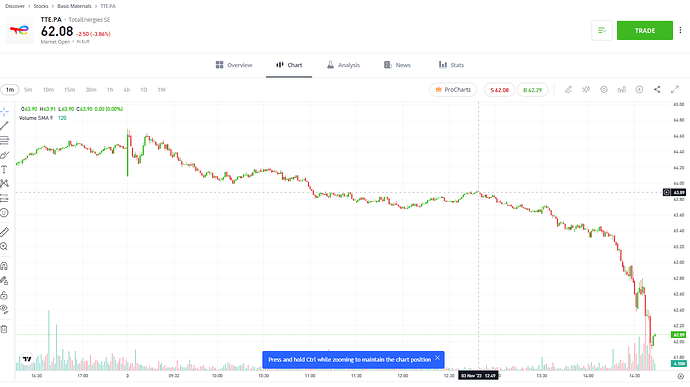This screenshot has width=690, height=387.
Task: Switch to the News tab
Action: pos(397,65)
